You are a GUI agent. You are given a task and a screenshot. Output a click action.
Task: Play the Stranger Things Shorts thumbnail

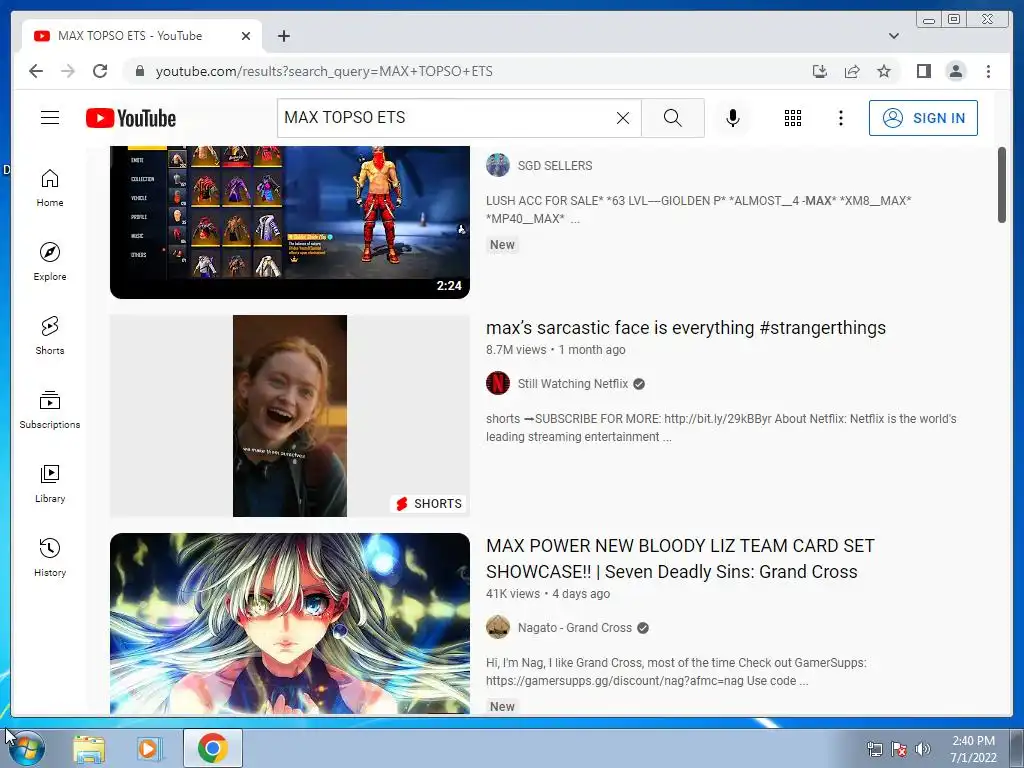[x=290, y=416]
